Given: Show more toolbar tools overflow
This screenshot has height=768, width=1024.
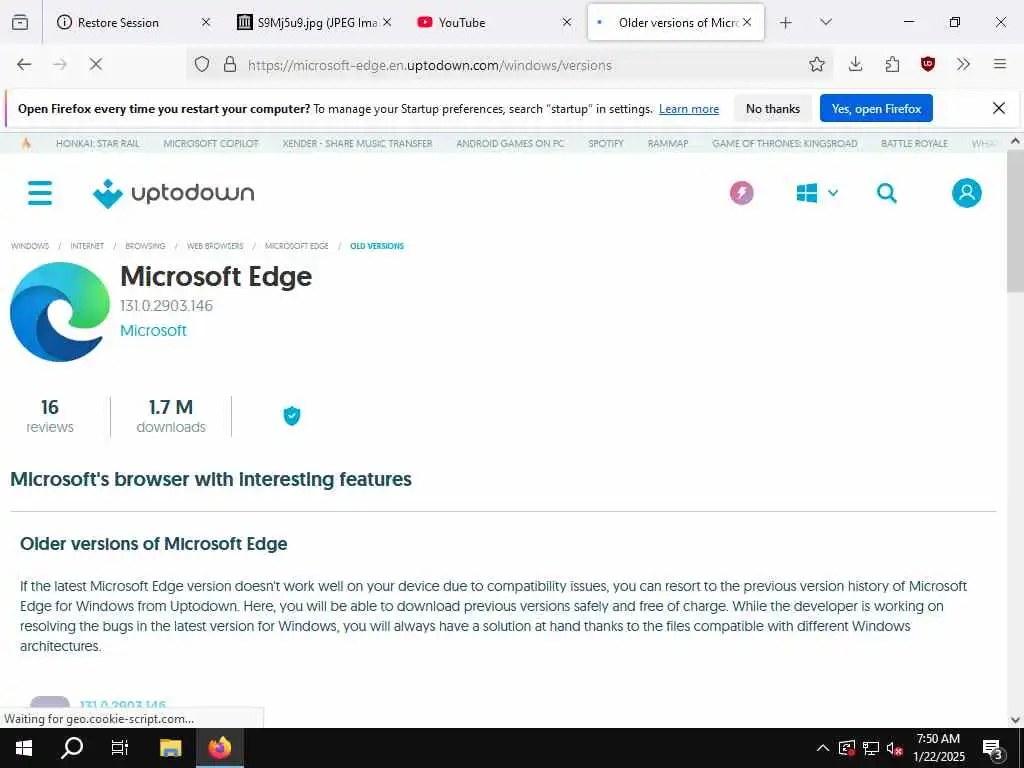Looking at the screenshot, I should pos(963,64).
